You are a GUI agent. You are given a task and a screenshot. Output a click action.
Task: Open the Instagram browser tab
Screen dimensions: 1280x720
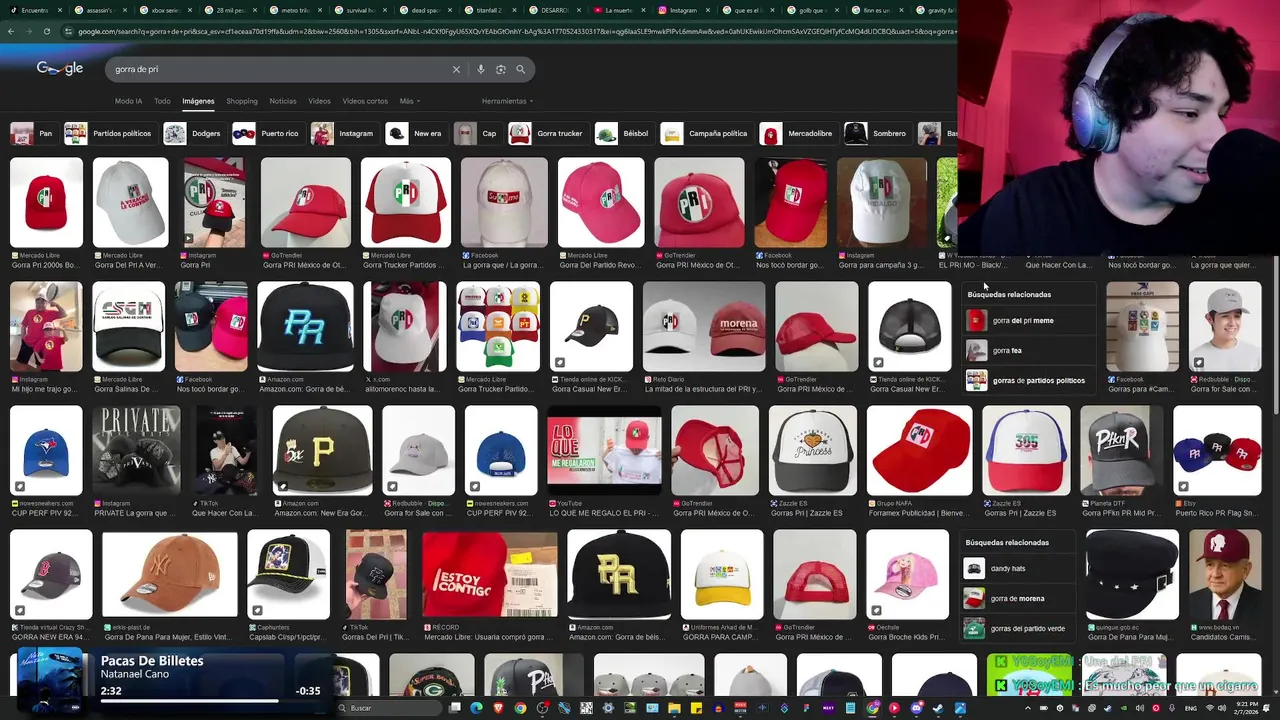(682, 10)
